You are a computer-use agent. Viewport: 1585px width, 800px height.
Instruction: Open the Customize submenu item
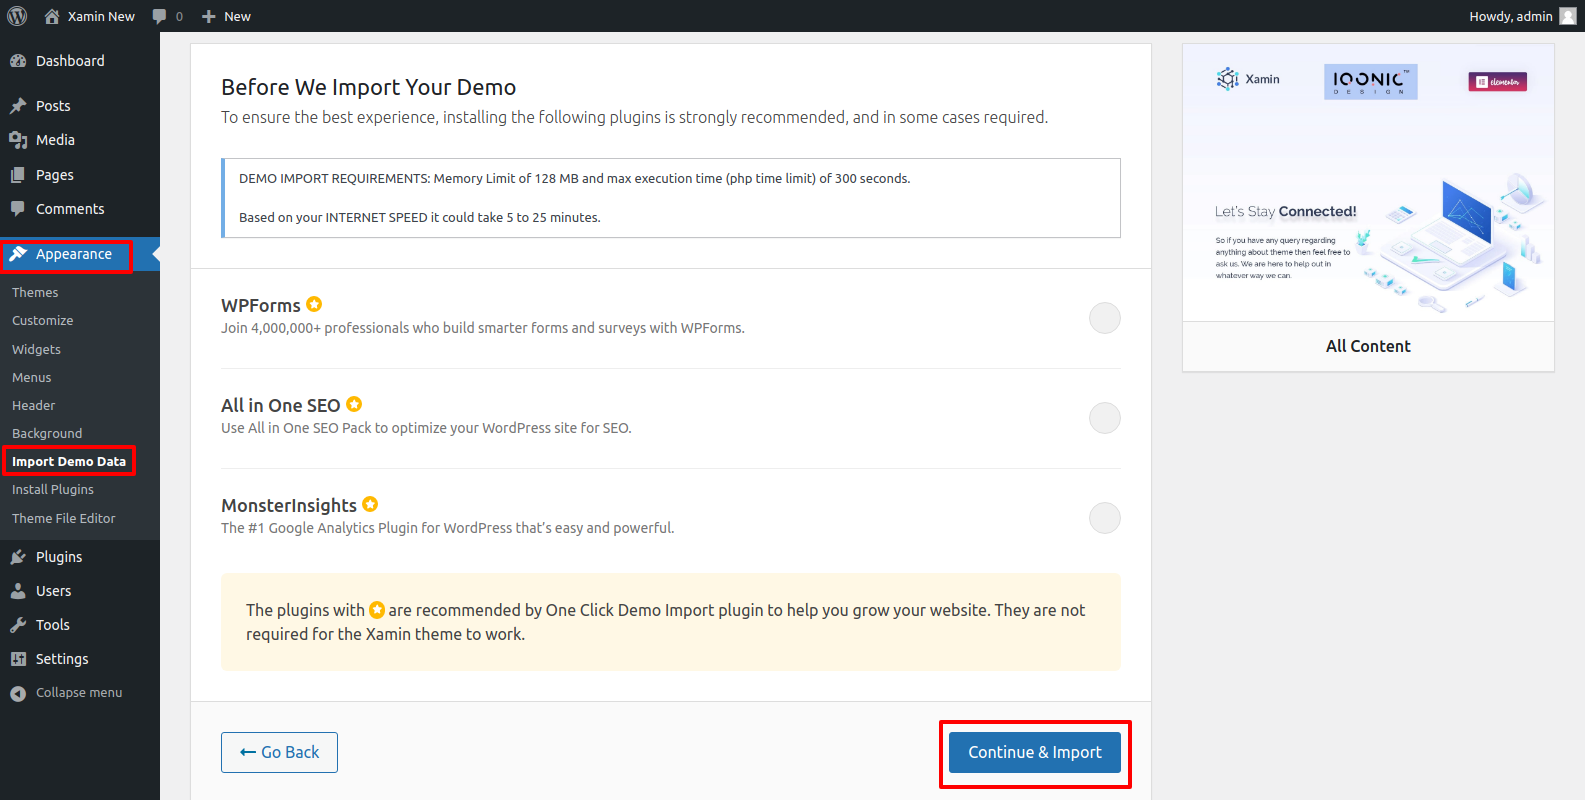[42, 320]
